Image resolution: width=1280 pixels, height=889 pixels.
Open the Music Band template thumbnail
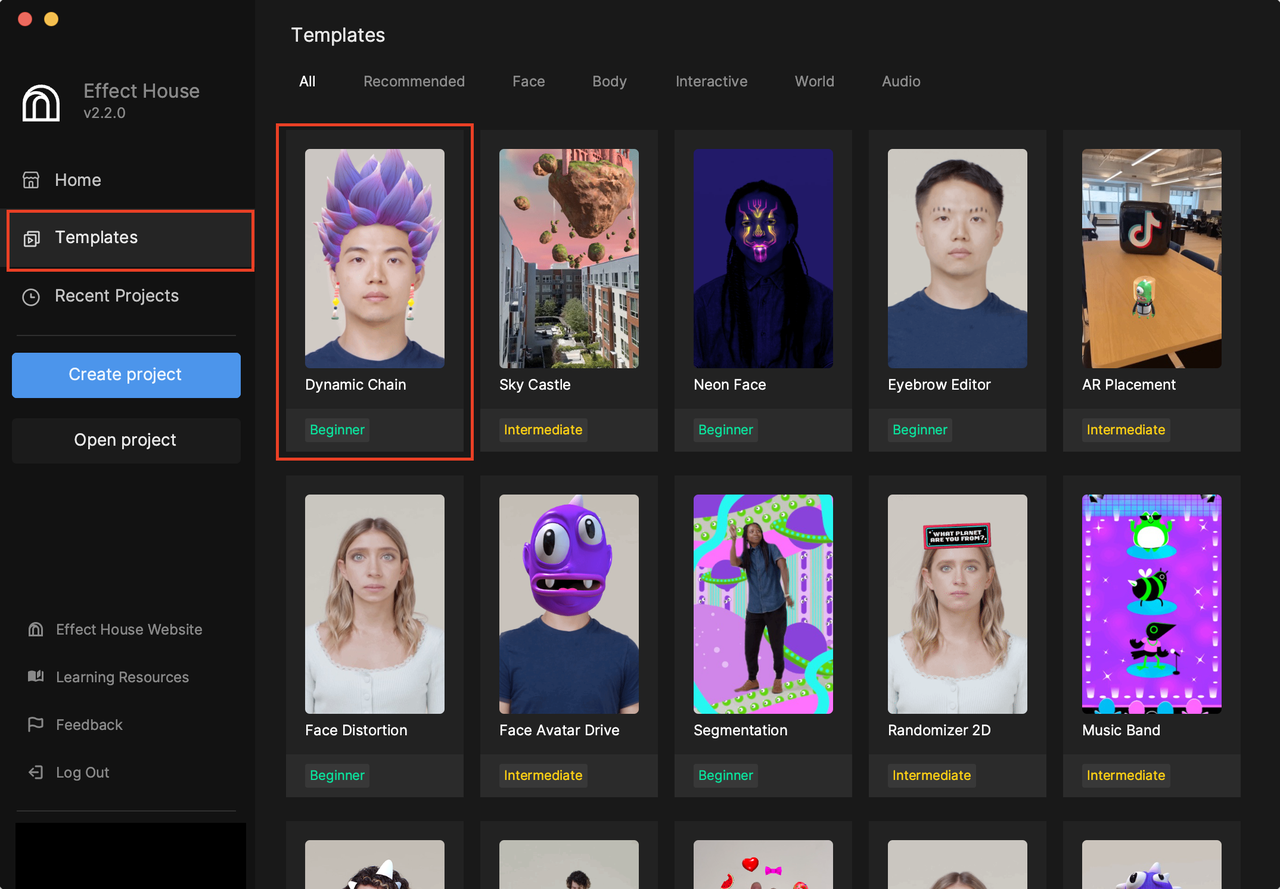click(x=1151, y=604)
